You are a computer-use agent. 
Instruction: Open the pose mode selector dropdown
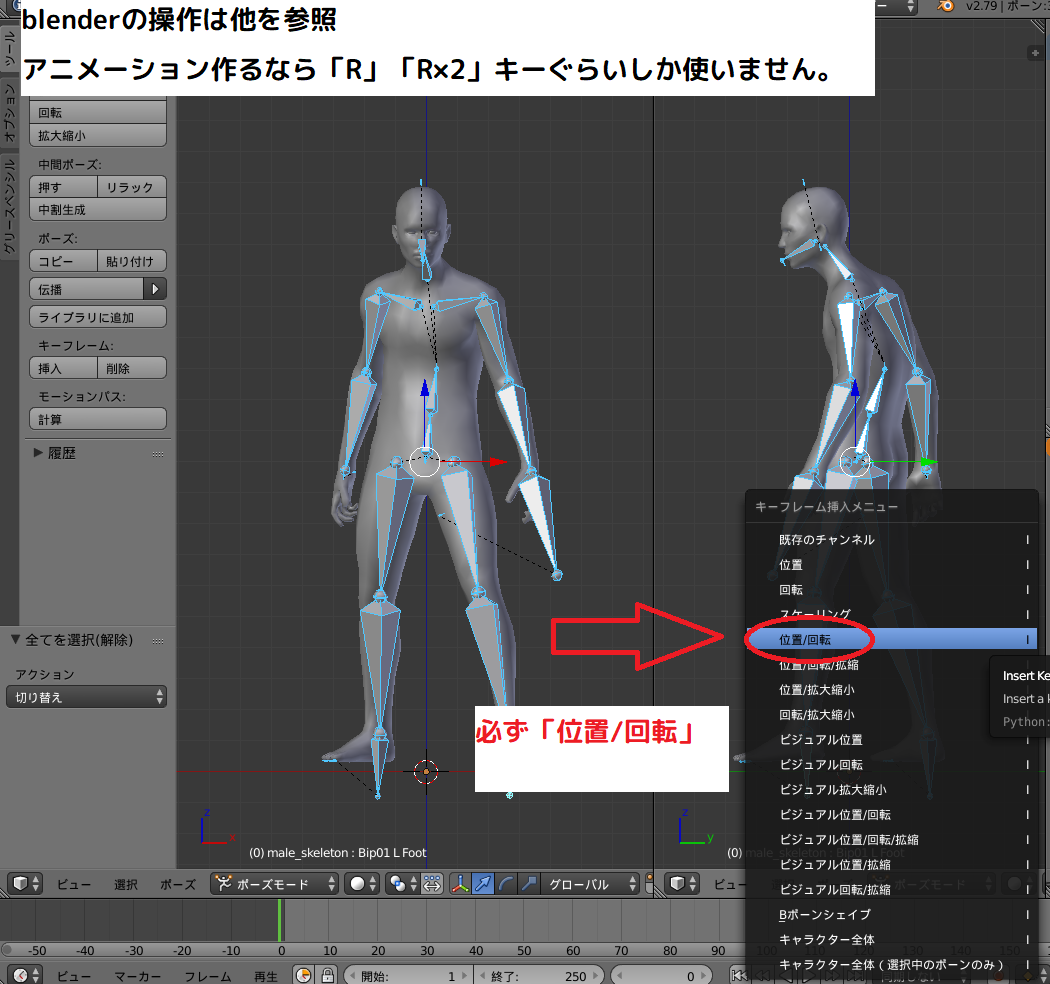tap(275, 884)
